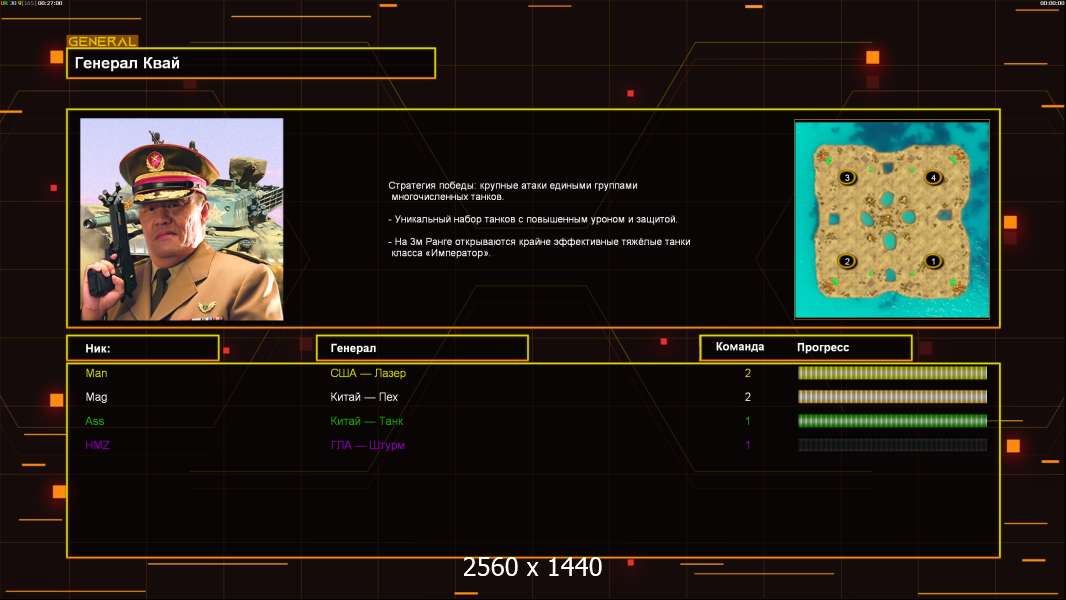Click start position 2 on the minimap
Screen dimensions: 1066x600
click(x=847, y=261)
